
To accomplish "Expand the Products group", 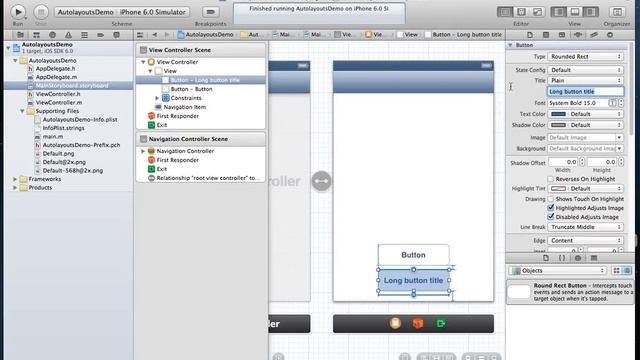I will coord(15,188).
